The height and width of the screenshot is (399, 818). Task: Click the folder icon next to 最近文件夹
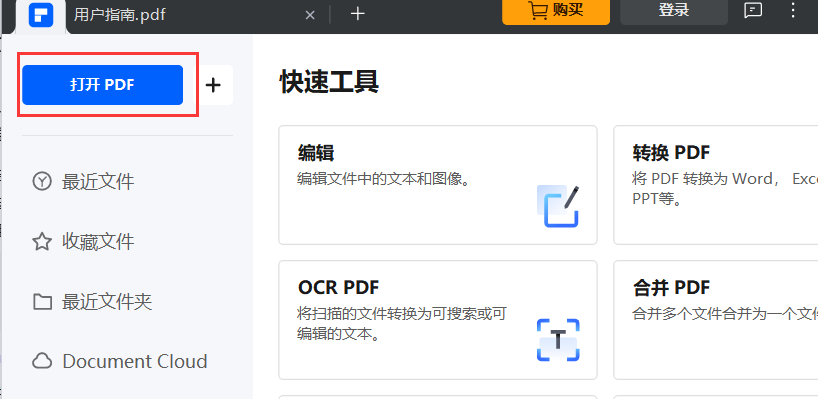point(42,301)
